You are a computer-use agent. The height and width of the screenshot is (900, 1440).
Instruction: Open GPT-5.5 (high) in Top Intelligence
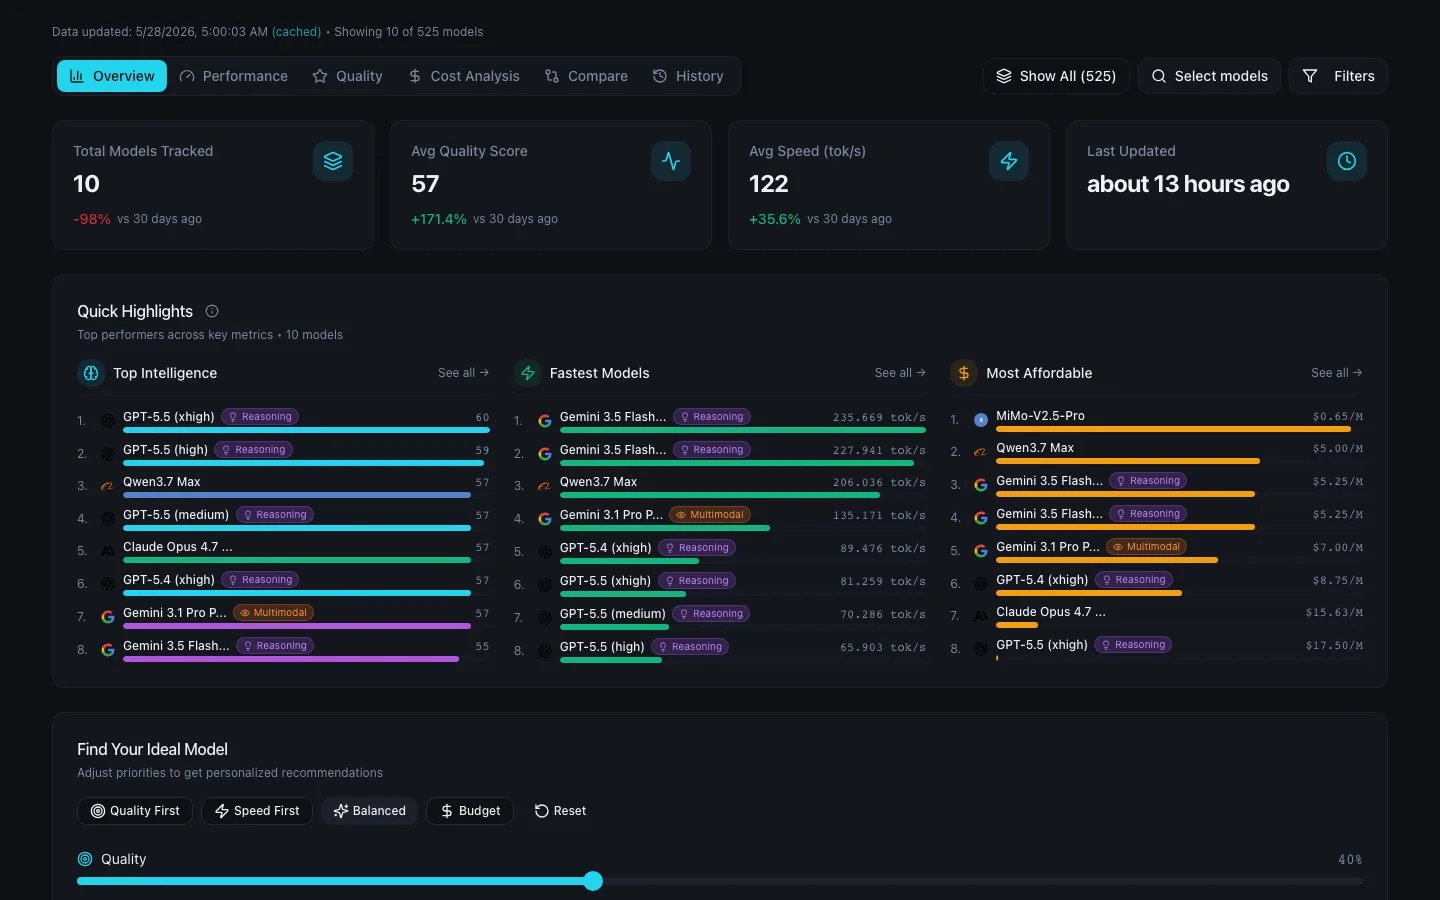click(x=166, y=450)
